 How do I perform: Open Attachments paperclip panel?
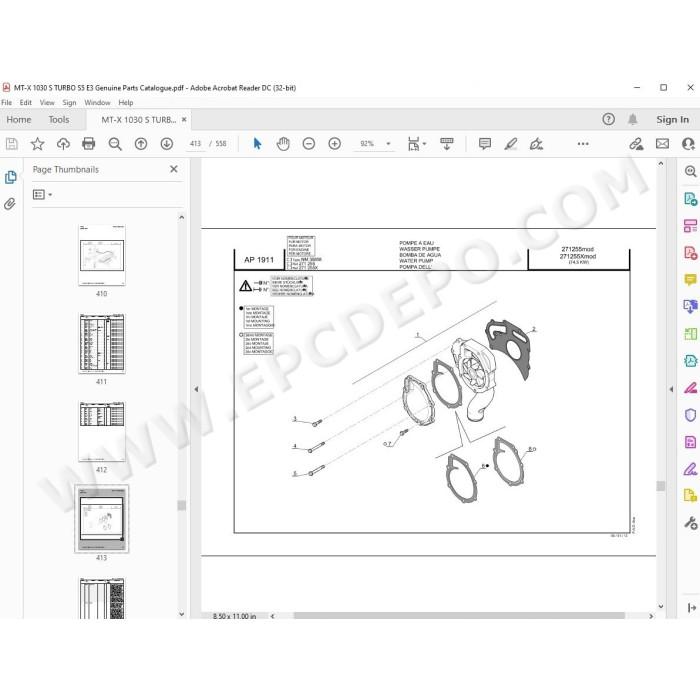pos(10,204)
